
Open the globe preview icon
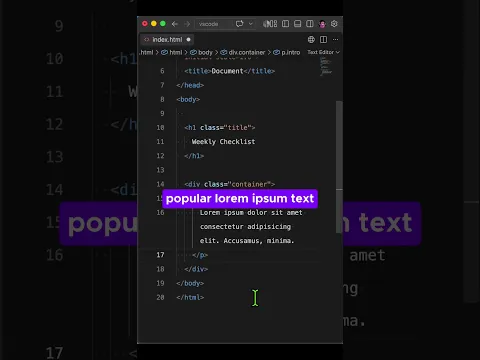(x=311, y=40)
